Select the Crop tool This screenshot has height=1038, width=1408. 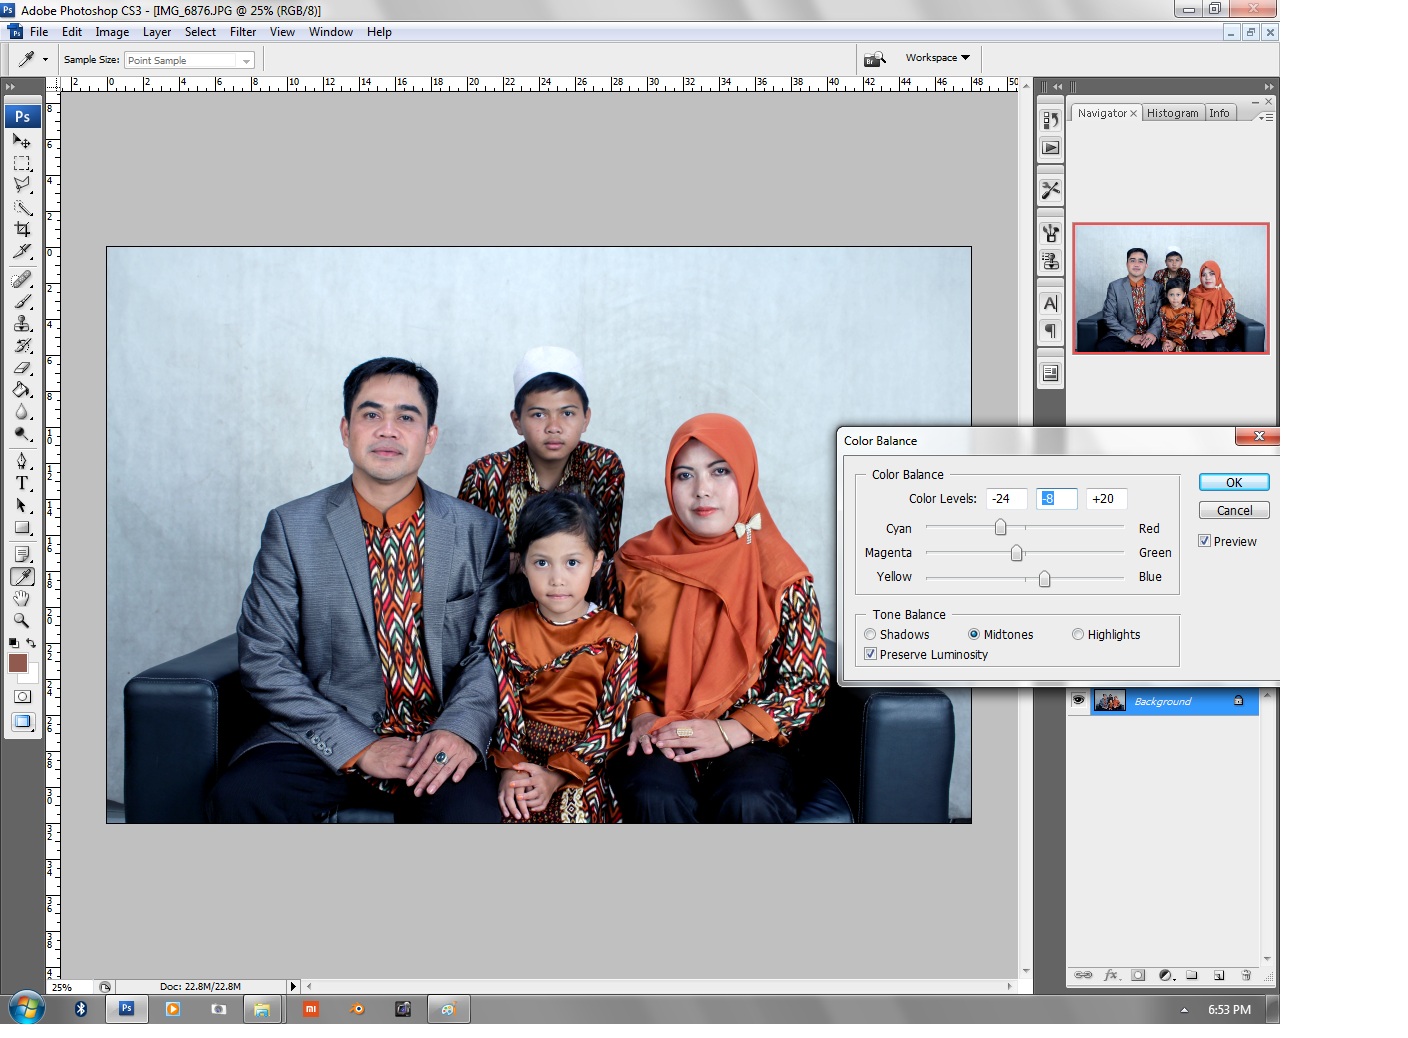[x=22, y=229]
